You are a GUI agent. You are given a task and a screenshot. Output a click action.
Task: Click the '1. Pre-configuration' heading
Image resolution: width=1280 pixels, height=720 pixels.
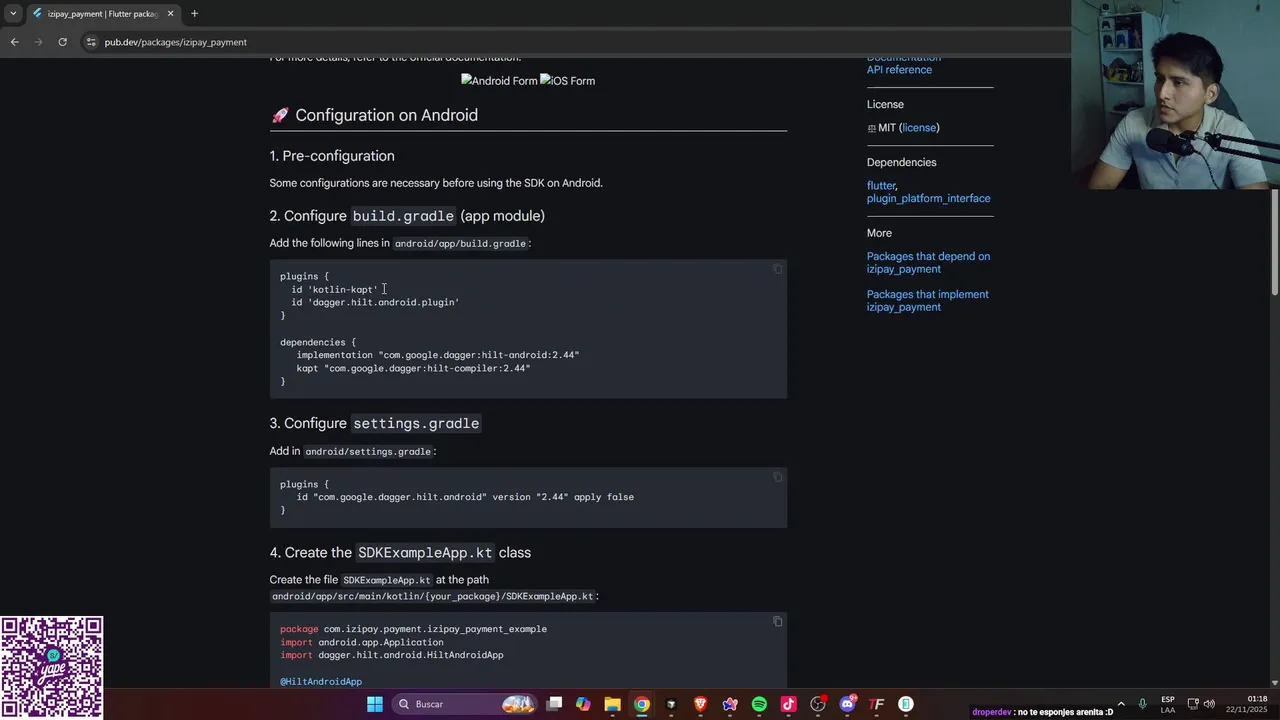(x=332, y=156)
